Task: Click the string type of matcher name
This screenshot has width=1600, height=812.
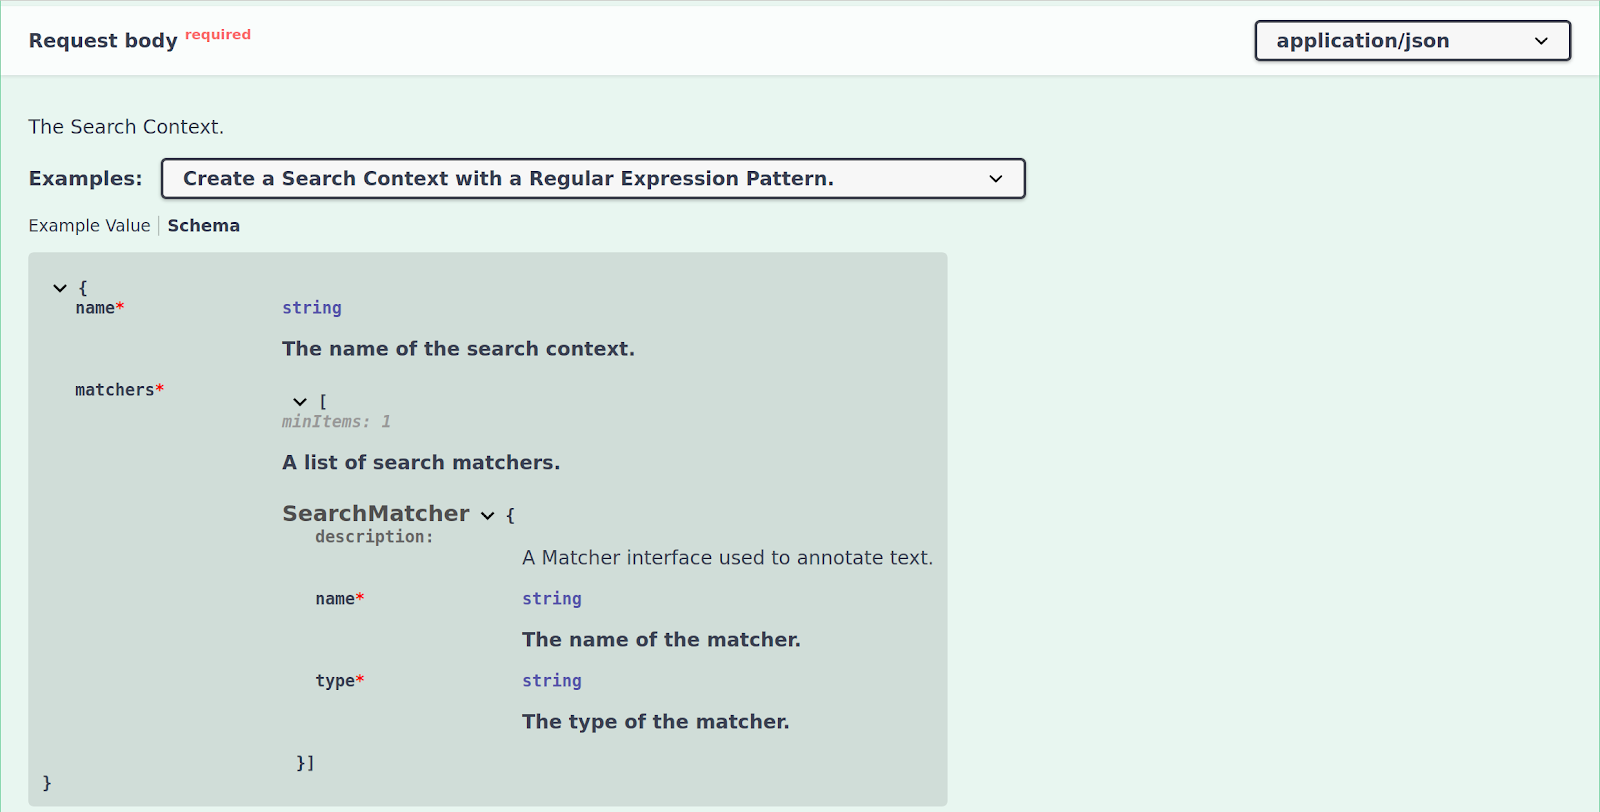Action: point(552,599)
